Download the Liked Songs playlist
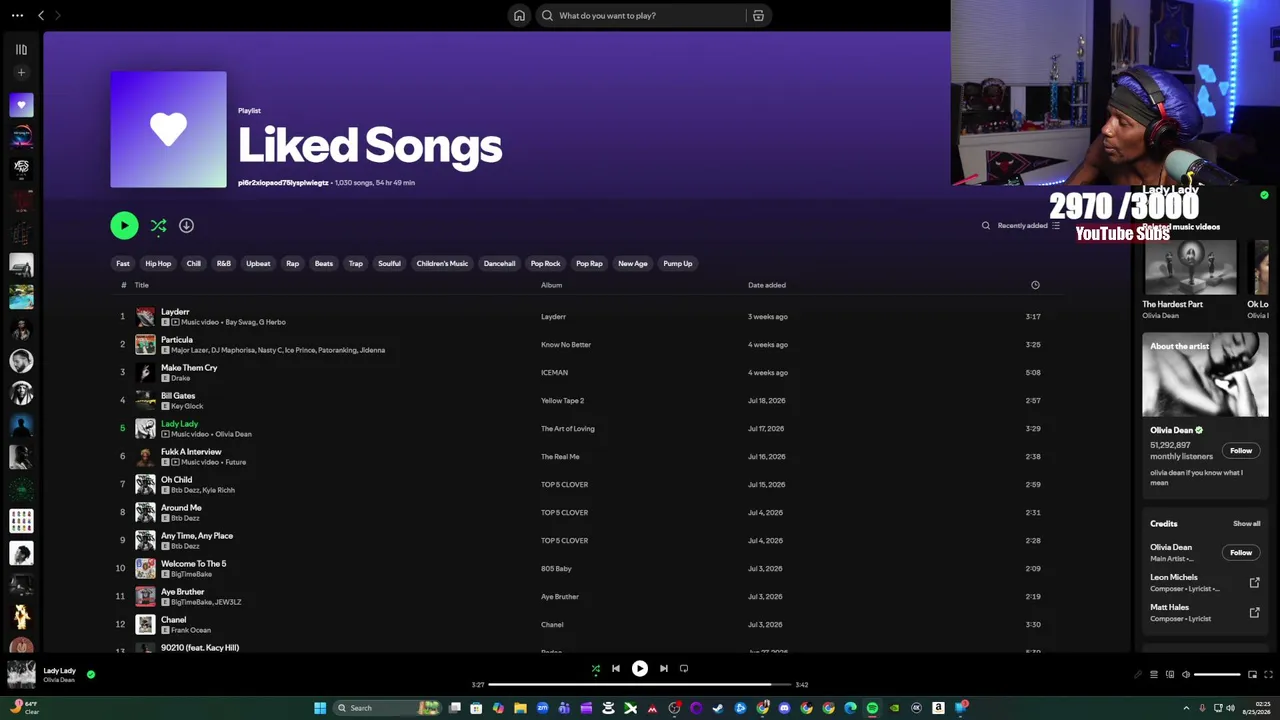Image resolution: width=1280 pixels, height=720 pixels. click(x=186, y=225)
